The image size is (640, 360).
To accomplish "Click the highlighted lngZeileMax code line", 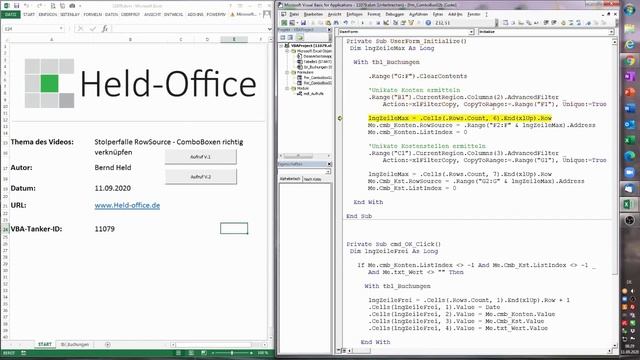I will (x=460, y=118).
